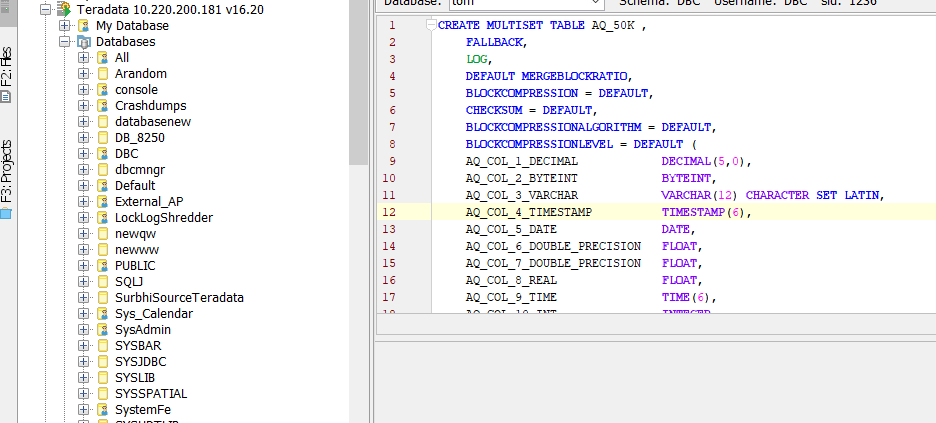Click the Databases folder icon
The height and width of the screenshot is (423, 936).
coord(83,42)
